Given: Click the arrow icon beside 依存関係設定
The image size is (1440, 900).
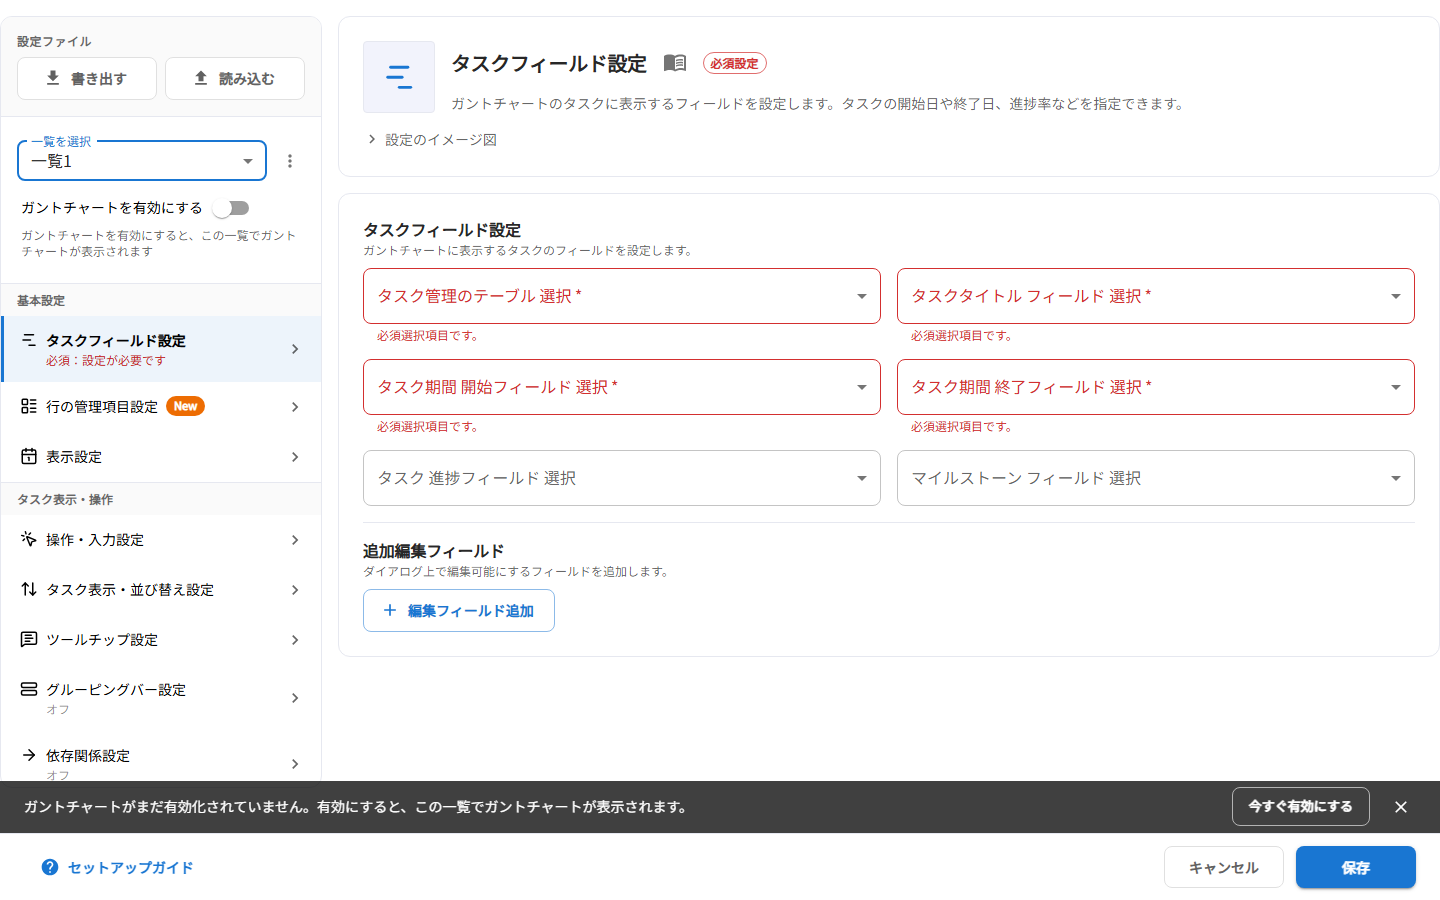Looking at the screenshot, I should pyautogui.click(x=29, y=755).
